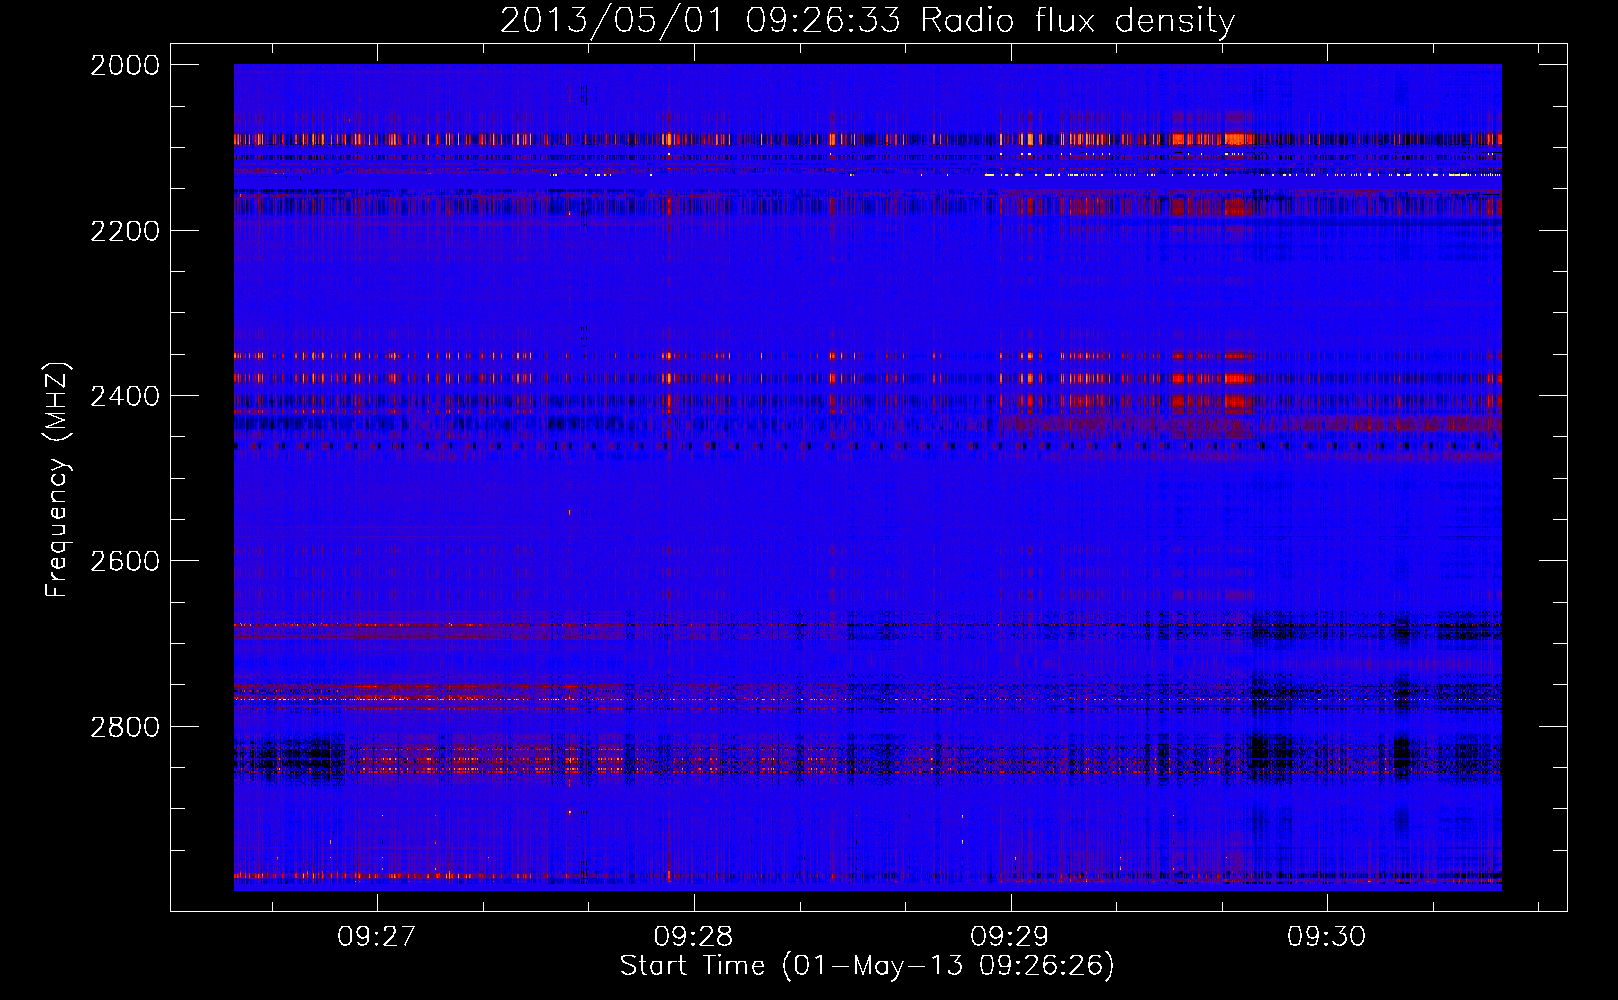Select the 2200 frequency axis label

click(125, 231)
